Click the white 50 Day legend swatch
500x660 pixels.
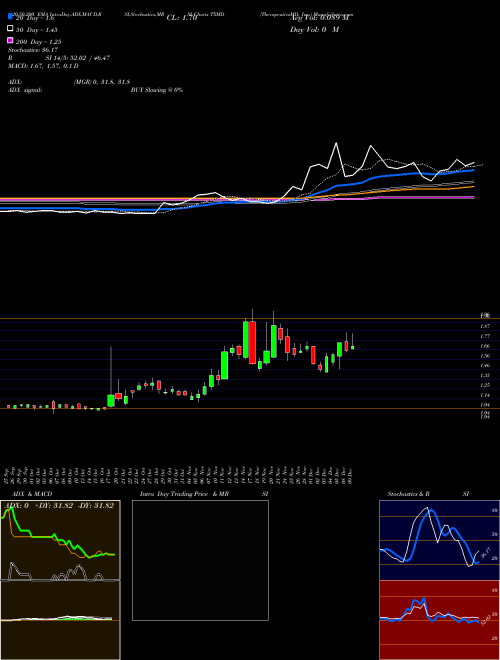10,29
